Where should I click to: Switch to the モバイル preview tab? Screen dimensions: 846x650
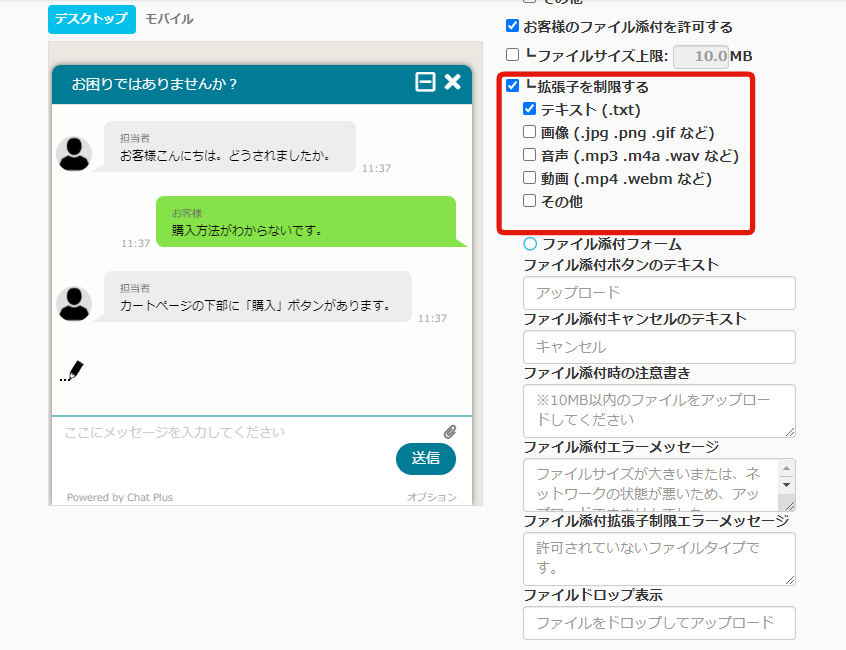coord(169,19)
